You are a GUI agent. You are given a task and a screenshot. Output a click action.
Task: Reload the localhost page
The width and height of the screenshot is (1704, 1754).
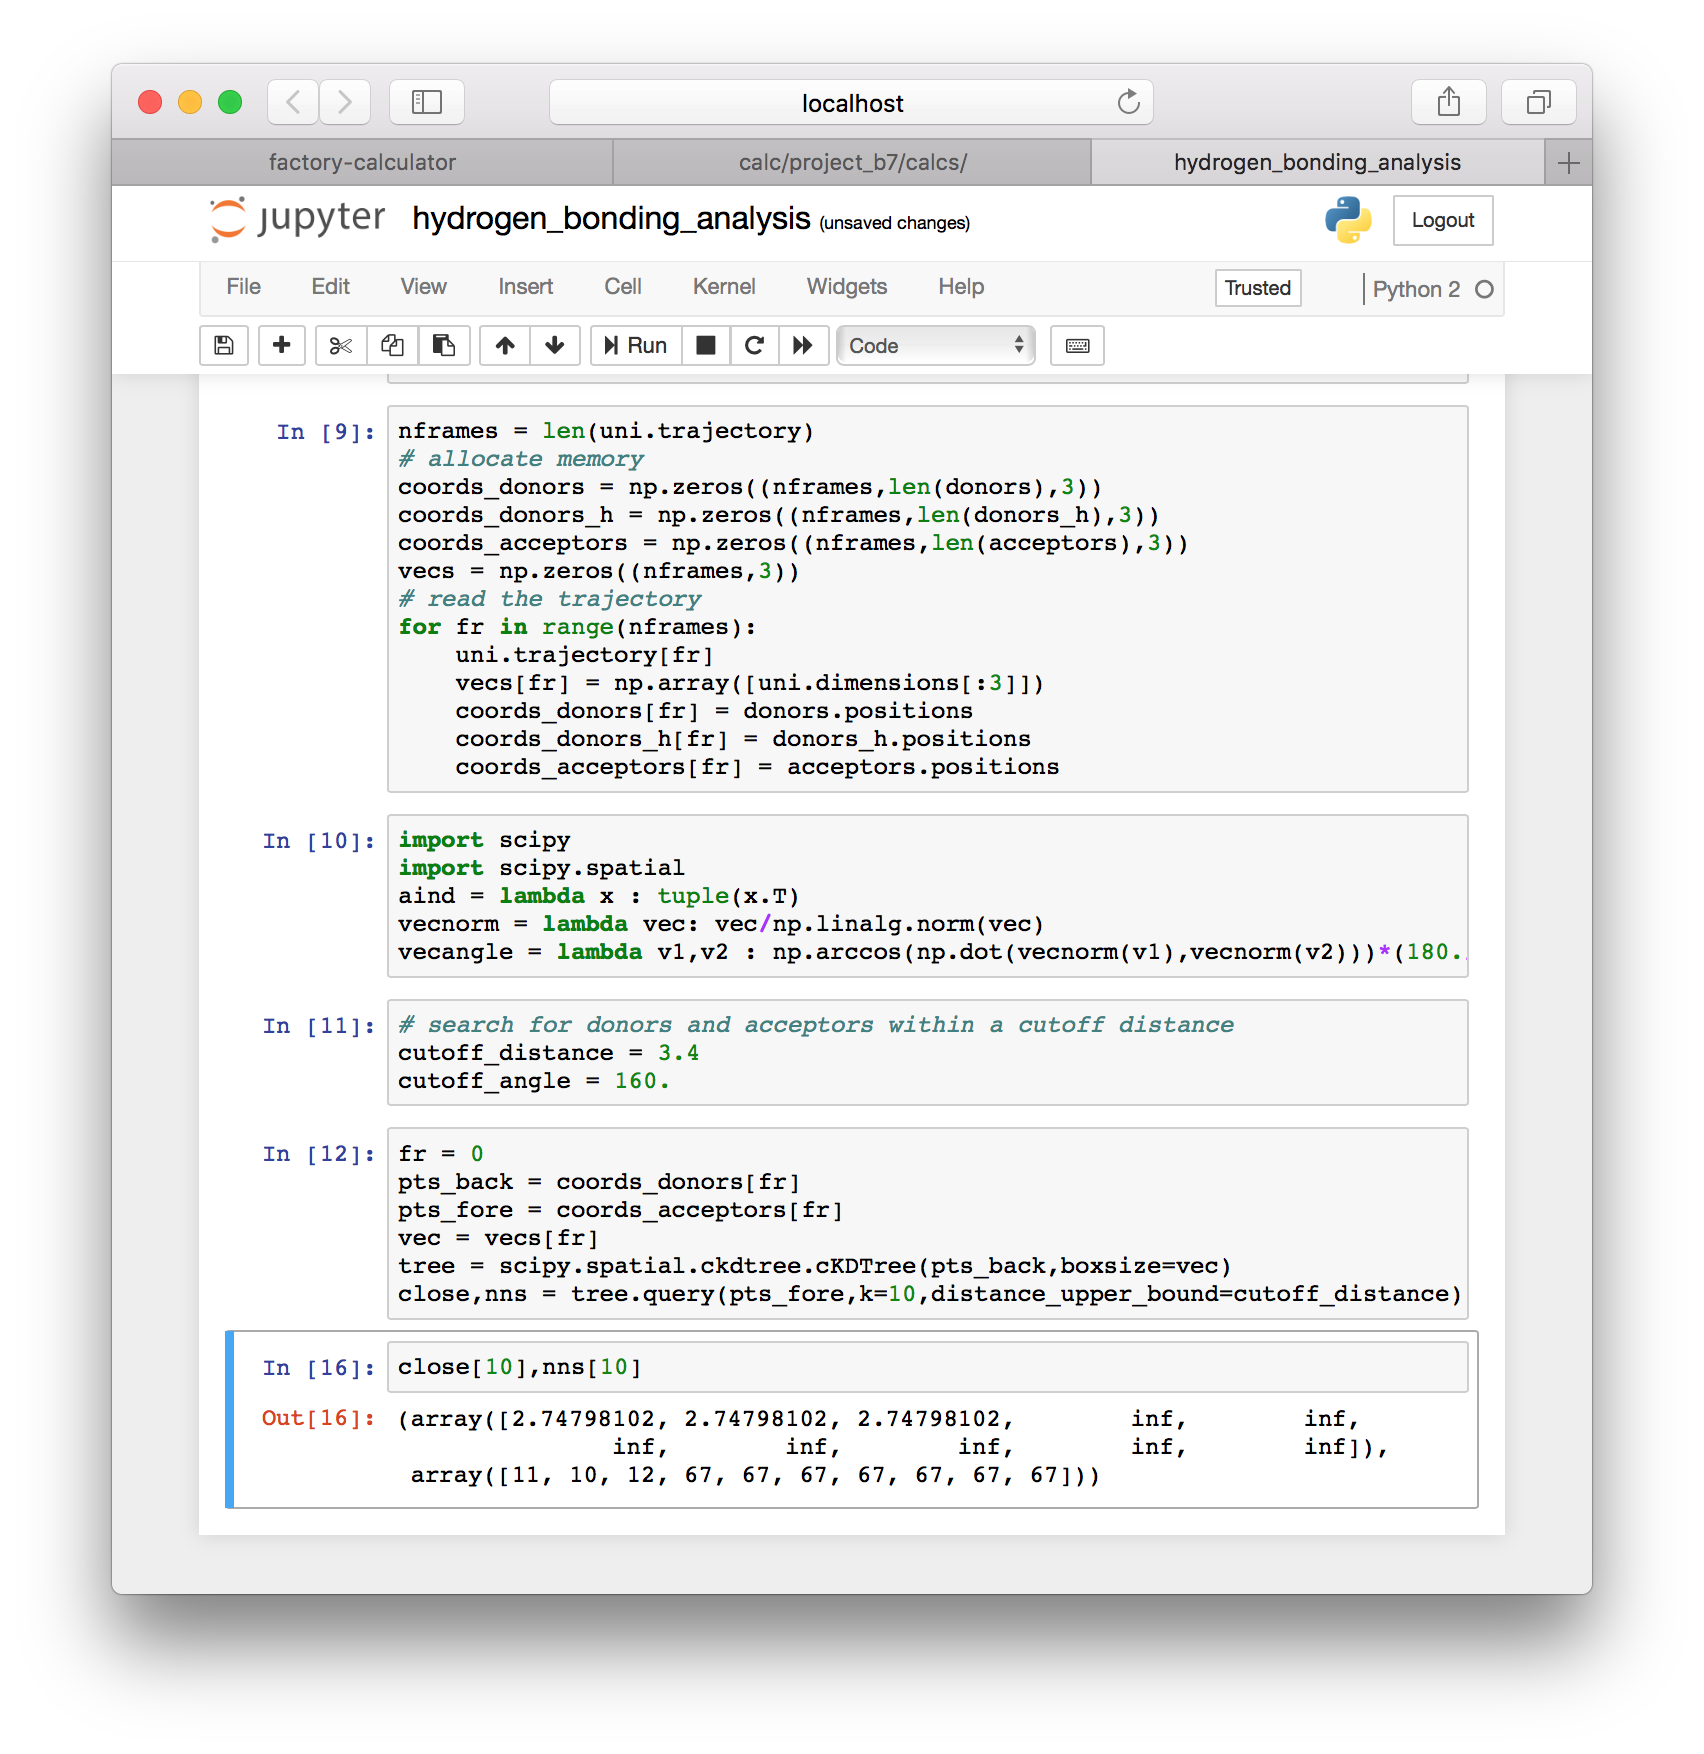click(x=1128, y=102)
